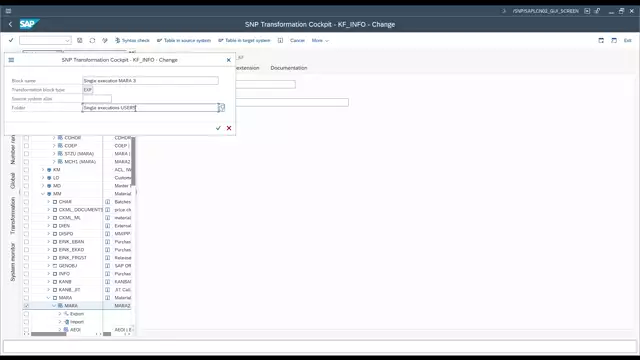Image resolution: width=640 pixels, height=360 pixels.
Task: Click the Block name input field
Action: [x=150, y=81]
